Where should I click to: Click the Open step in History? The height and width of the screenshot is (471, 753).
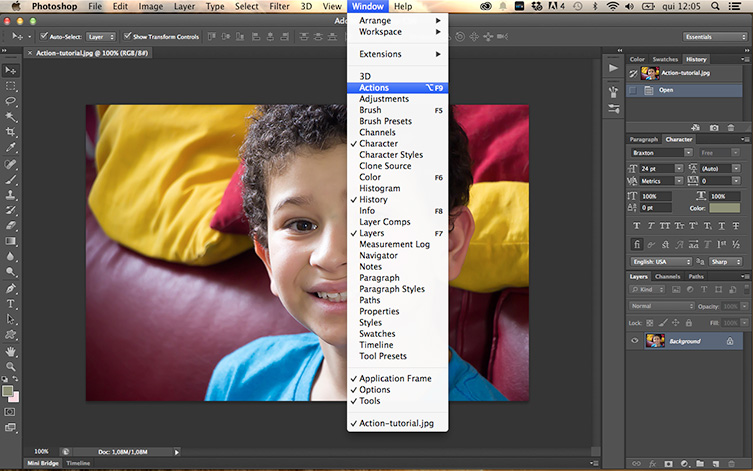coord(666,90)
